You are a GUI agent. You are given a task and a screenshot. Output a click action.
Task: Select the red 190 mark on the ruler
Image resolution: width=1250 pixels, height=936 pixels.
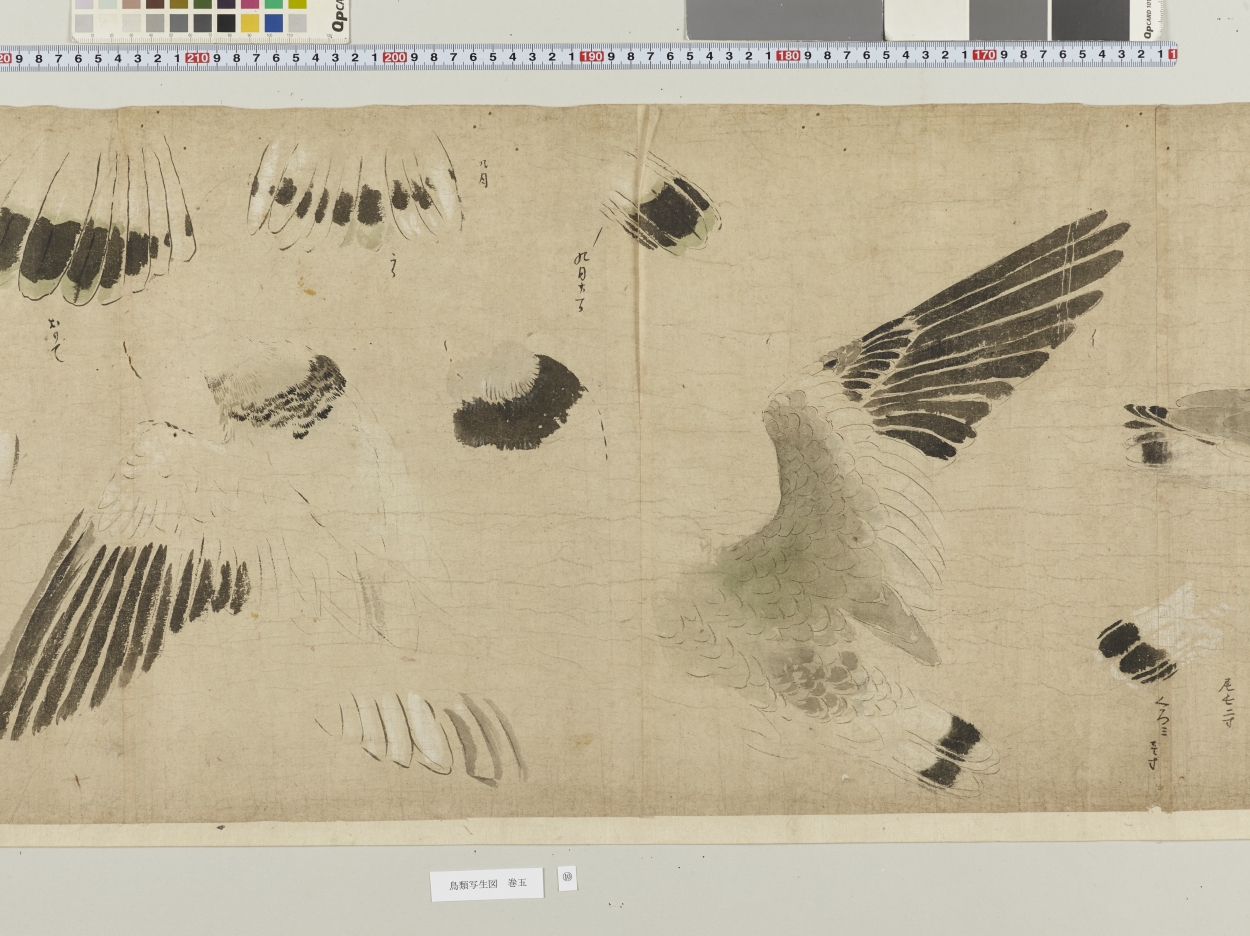point(591,57)
